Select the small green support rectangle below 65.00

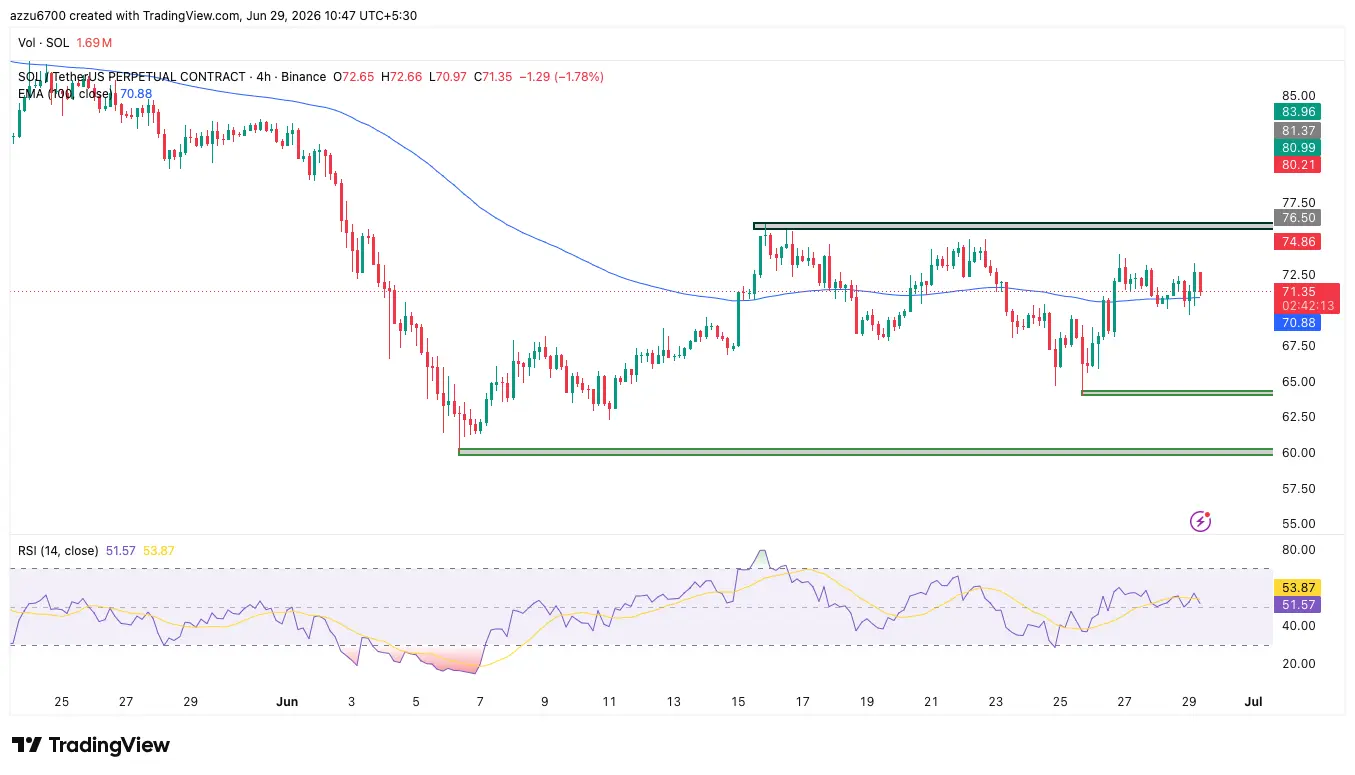click(1177, 393)
